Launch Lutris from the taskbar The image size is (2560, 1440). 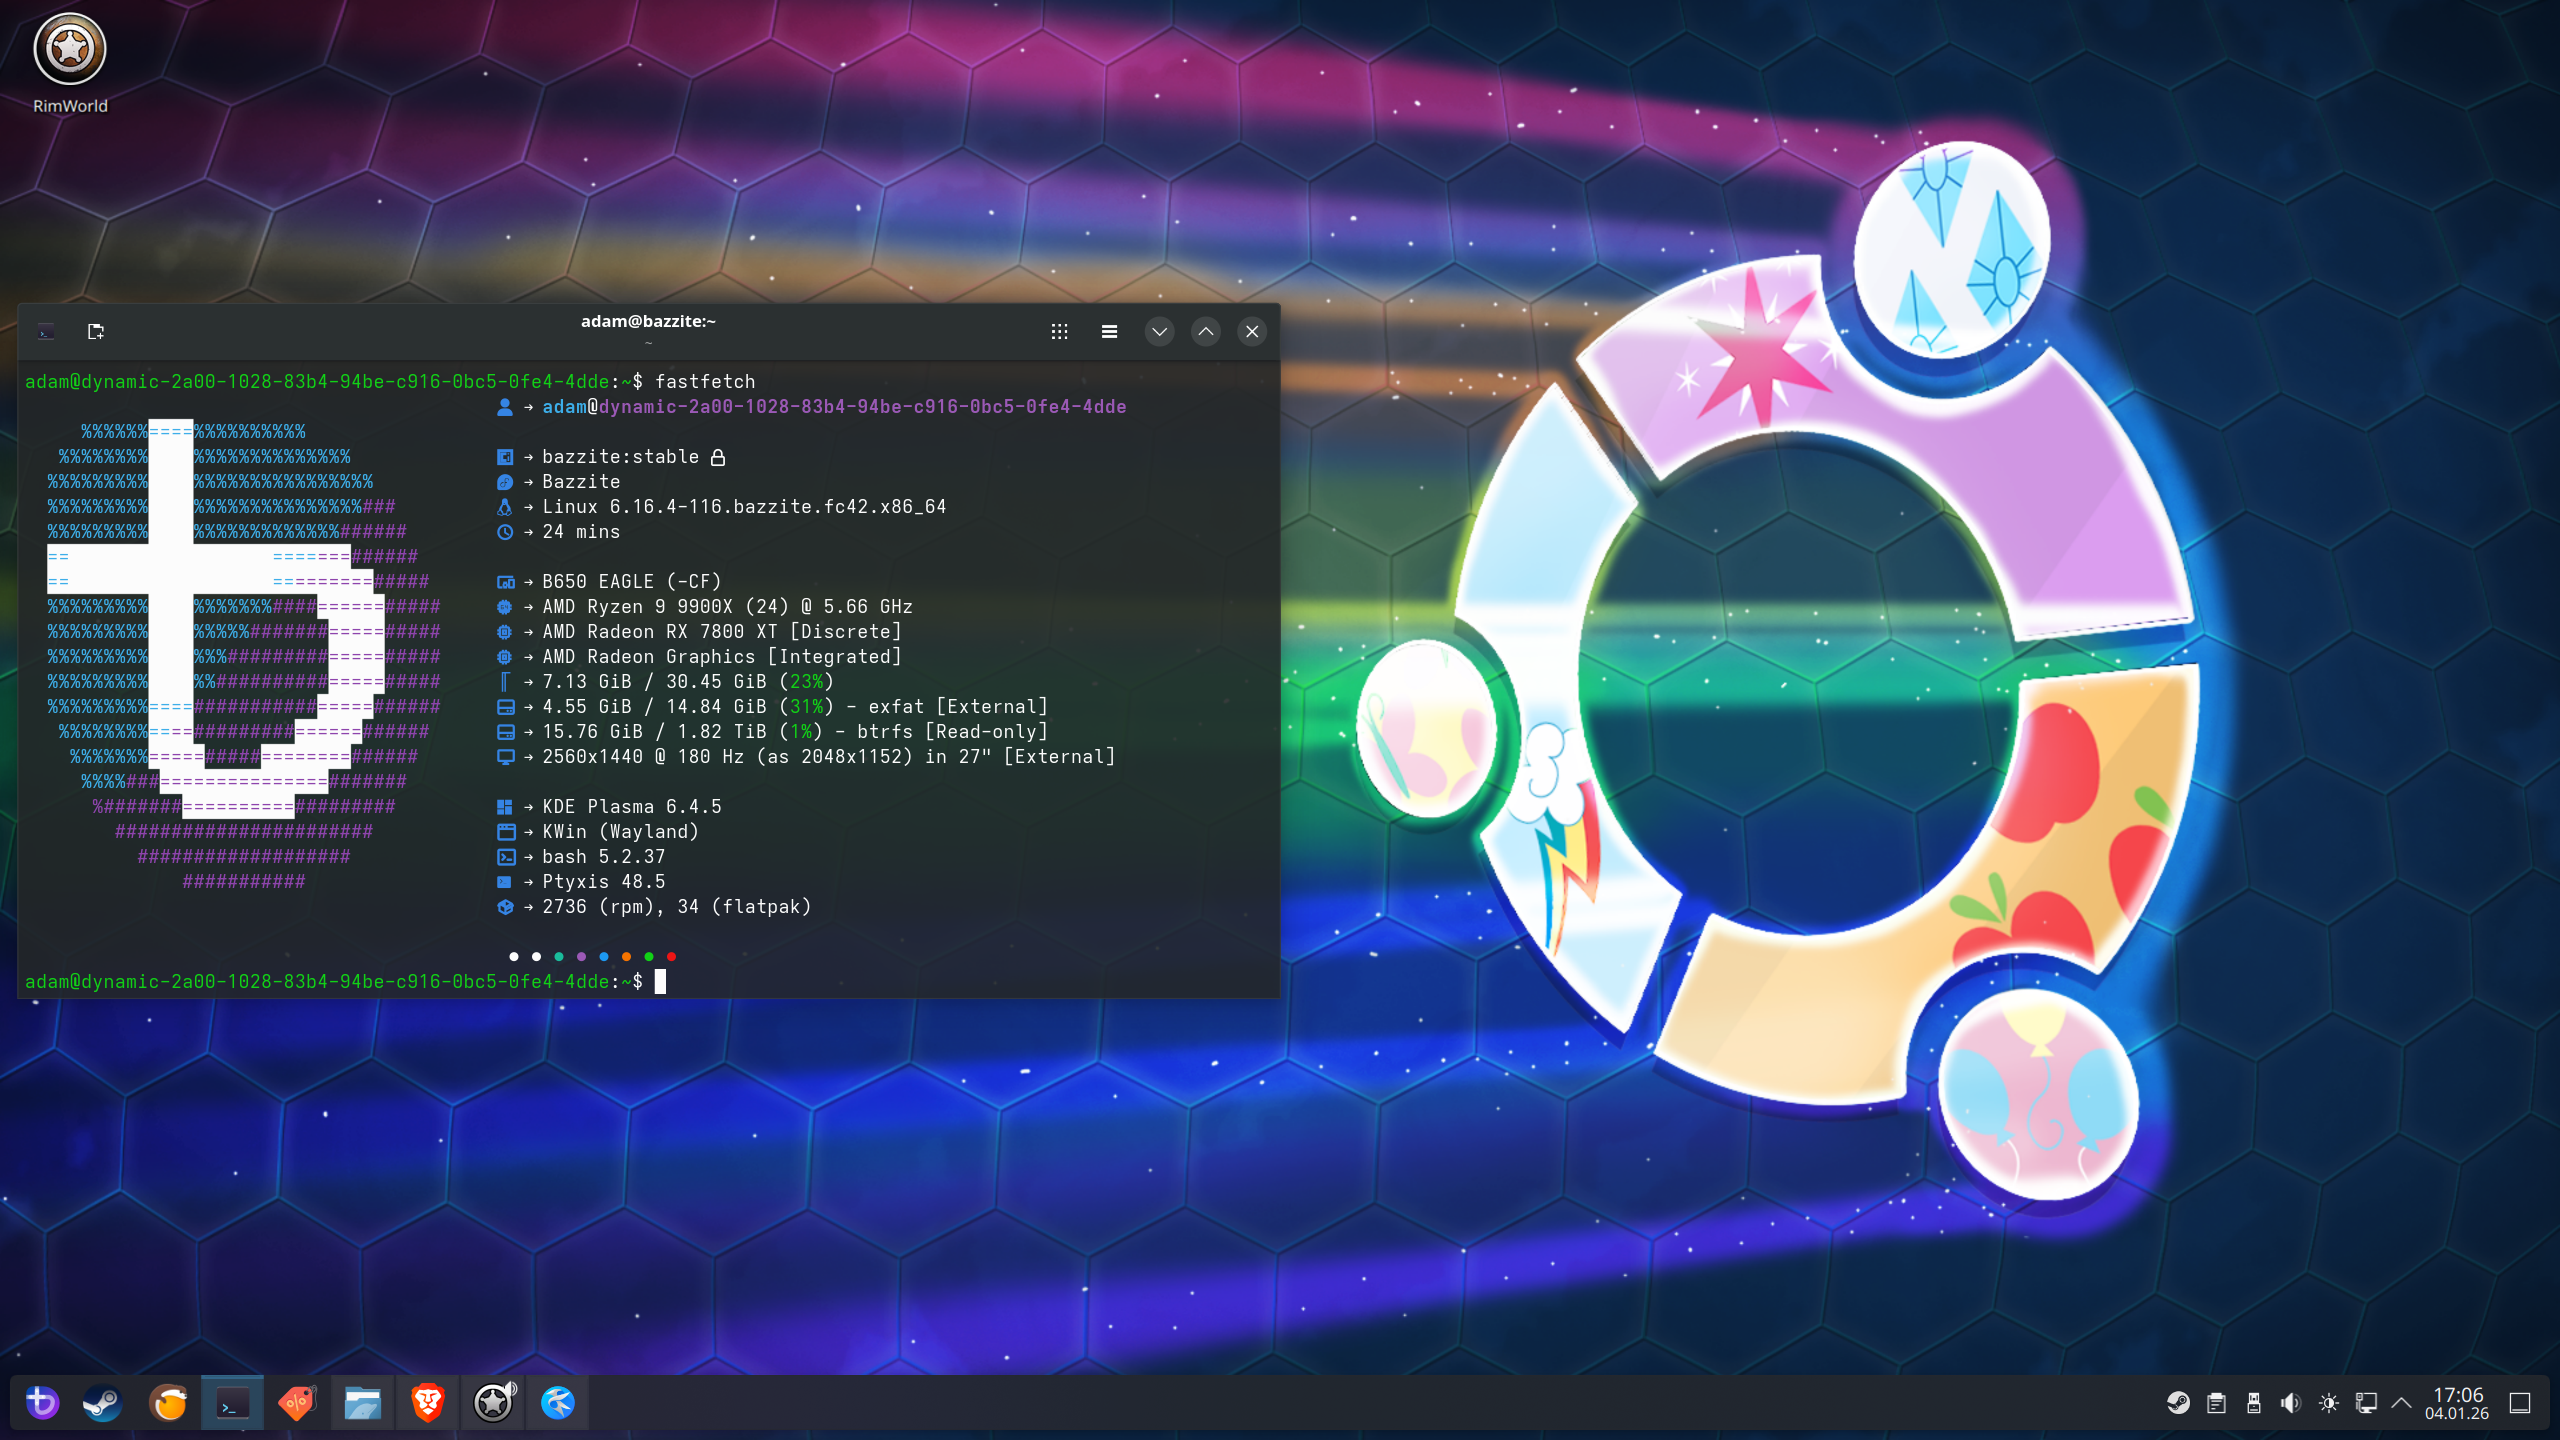pyautogui.click(x=168, y=1403)
